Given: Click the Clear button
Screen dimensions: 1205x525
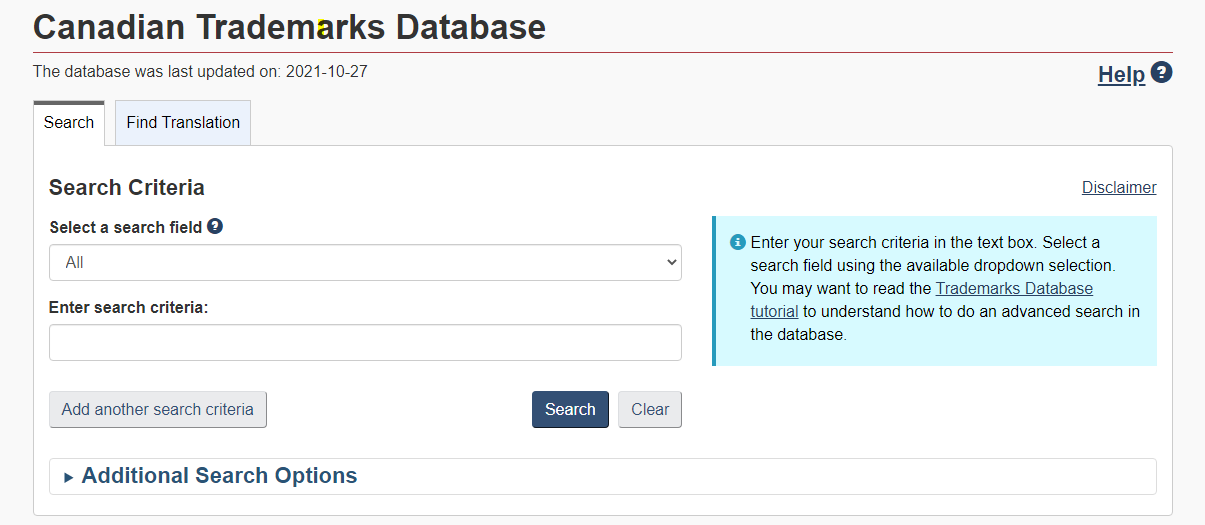Looking at the screenshot, I should point(650,409).
